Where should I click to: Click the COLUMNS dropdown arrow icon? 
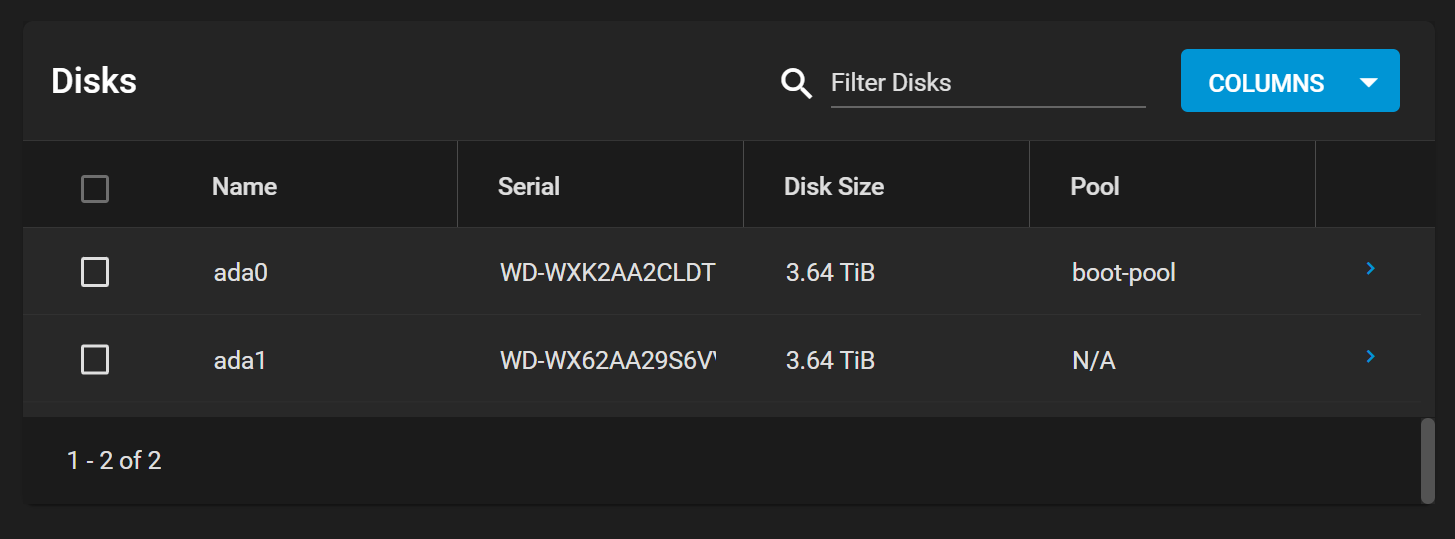(x=1369, y=83)
